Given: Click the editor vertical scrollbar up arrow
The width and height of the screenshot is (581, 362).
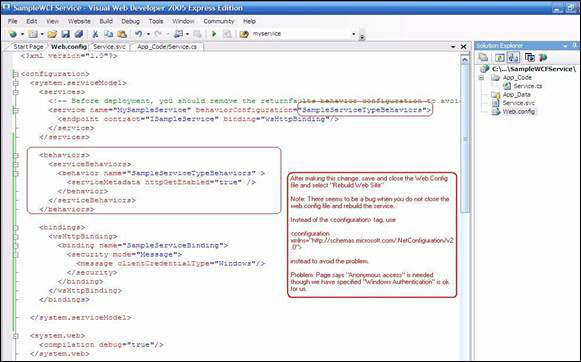Looking at the screenshot, I should [x=465, y=59].
